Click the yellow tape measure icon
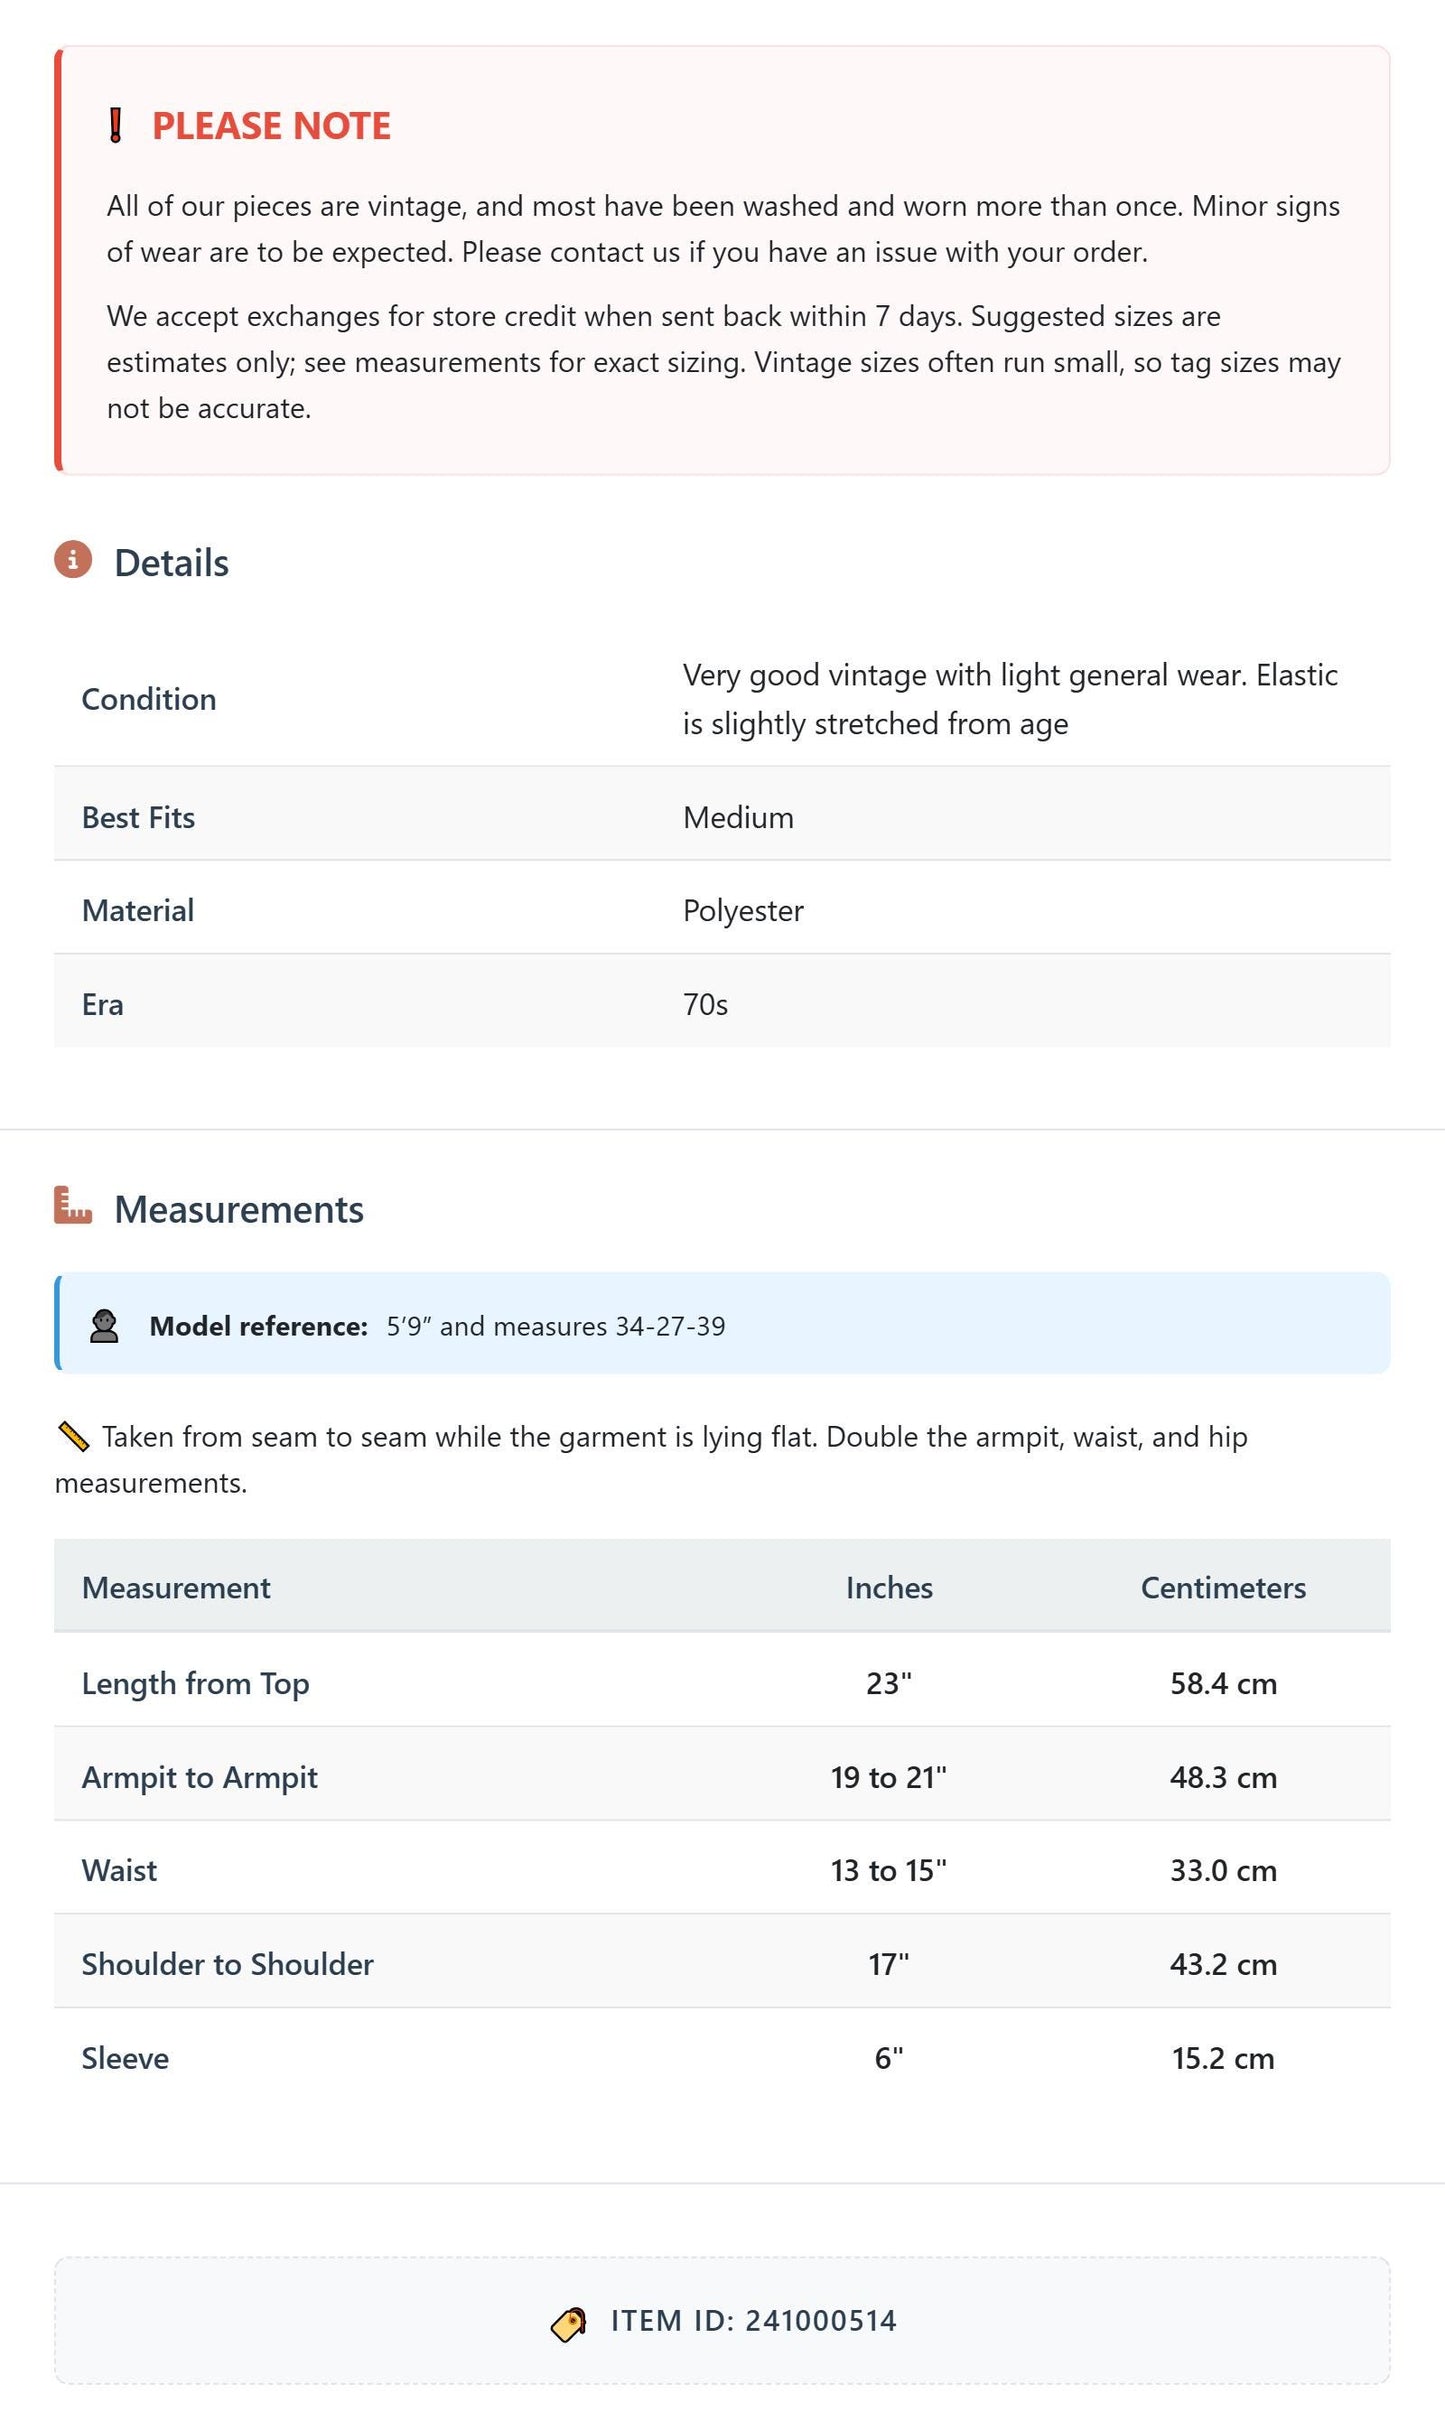The height and width of the screenshot is (2431, 1445). click(x=73, y=1437)
